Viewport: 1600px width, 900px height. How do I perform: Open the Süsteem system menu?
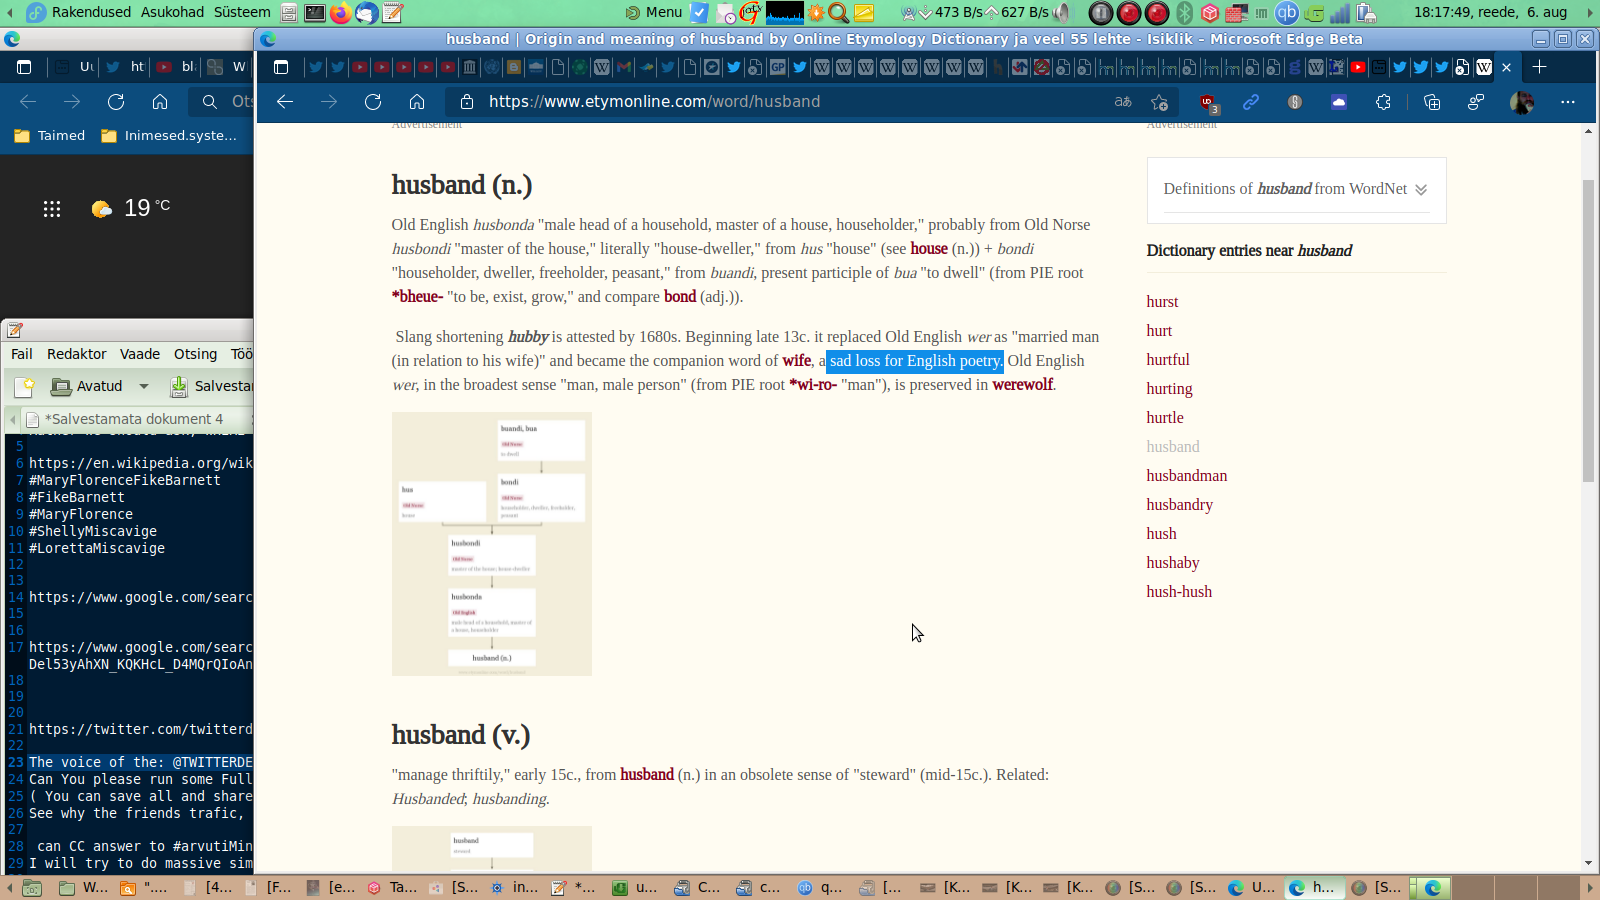[242, 12]
